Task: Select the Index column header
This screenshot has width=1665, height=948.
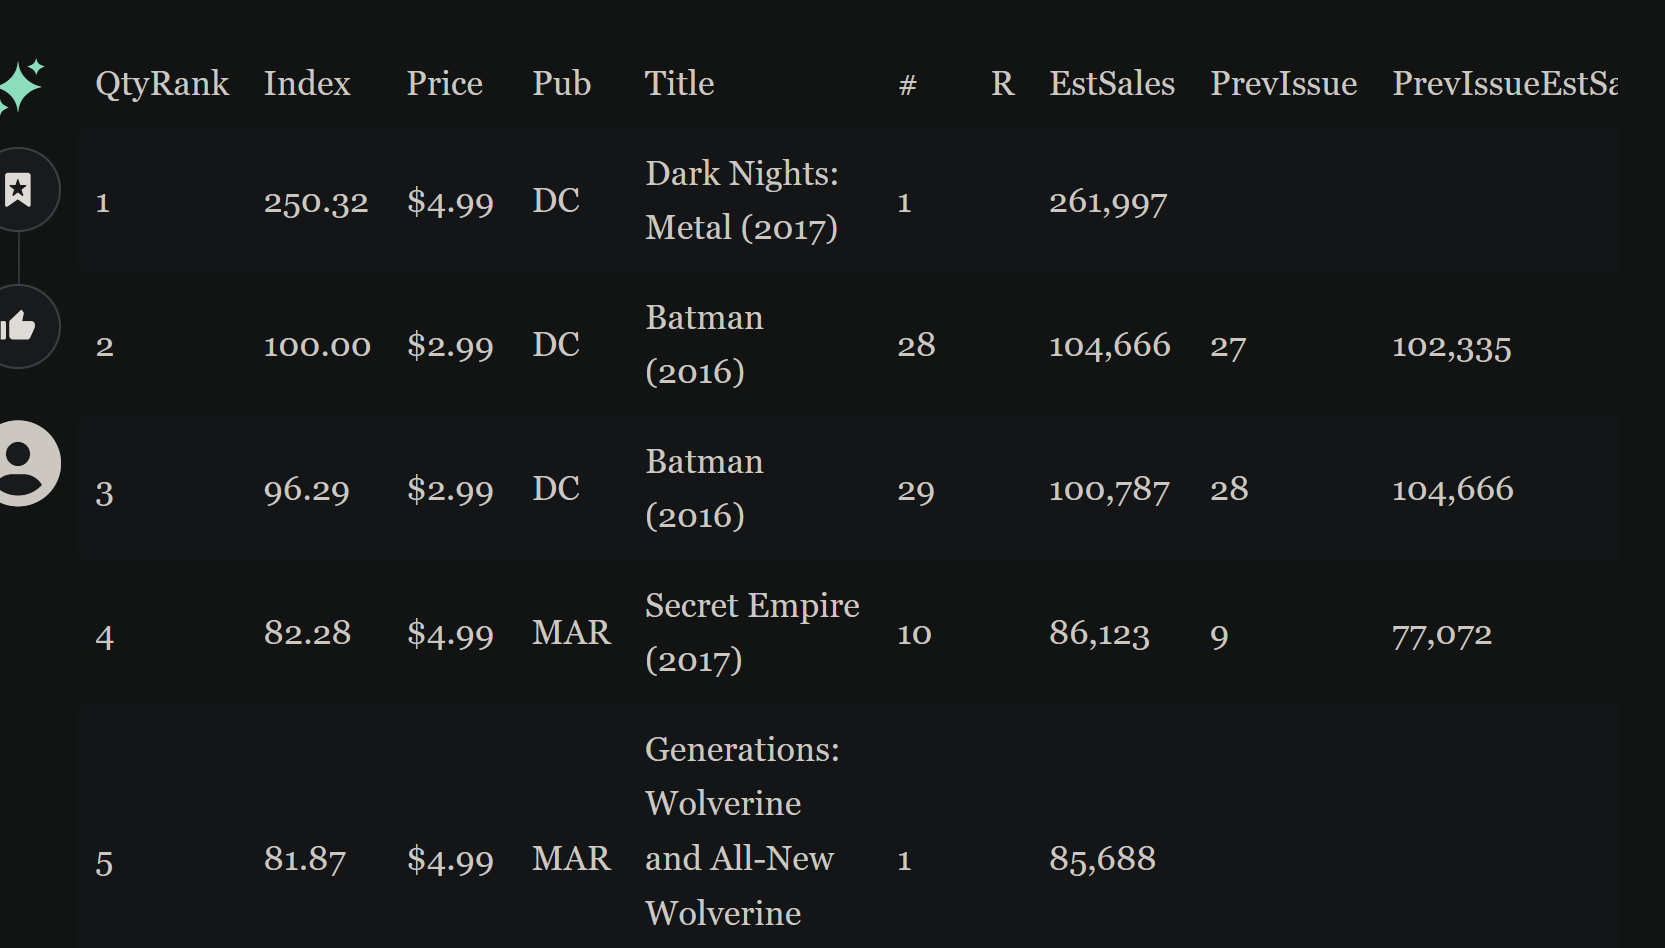Action: coord(307,83)
